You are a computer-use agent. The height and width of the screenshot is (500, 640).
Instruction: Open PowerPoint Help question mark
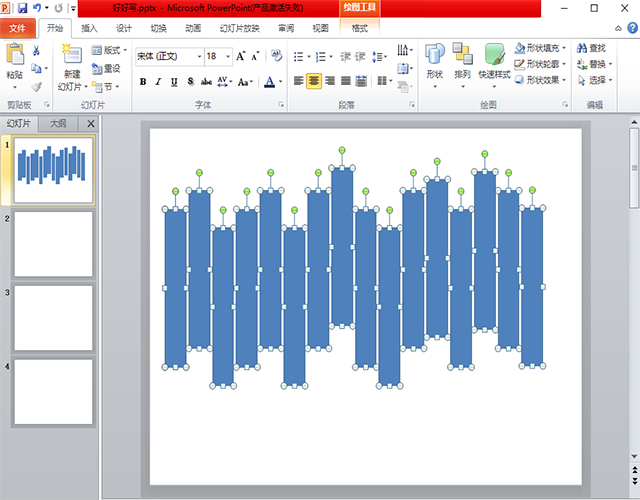[x=632, y=28]
